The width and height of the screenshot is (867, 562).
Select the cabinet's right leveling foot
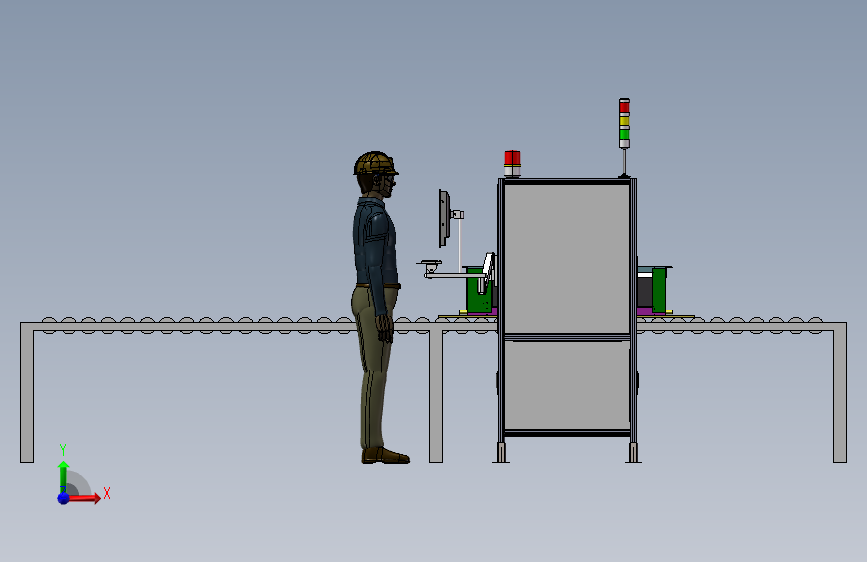click(x=634, y=452)
